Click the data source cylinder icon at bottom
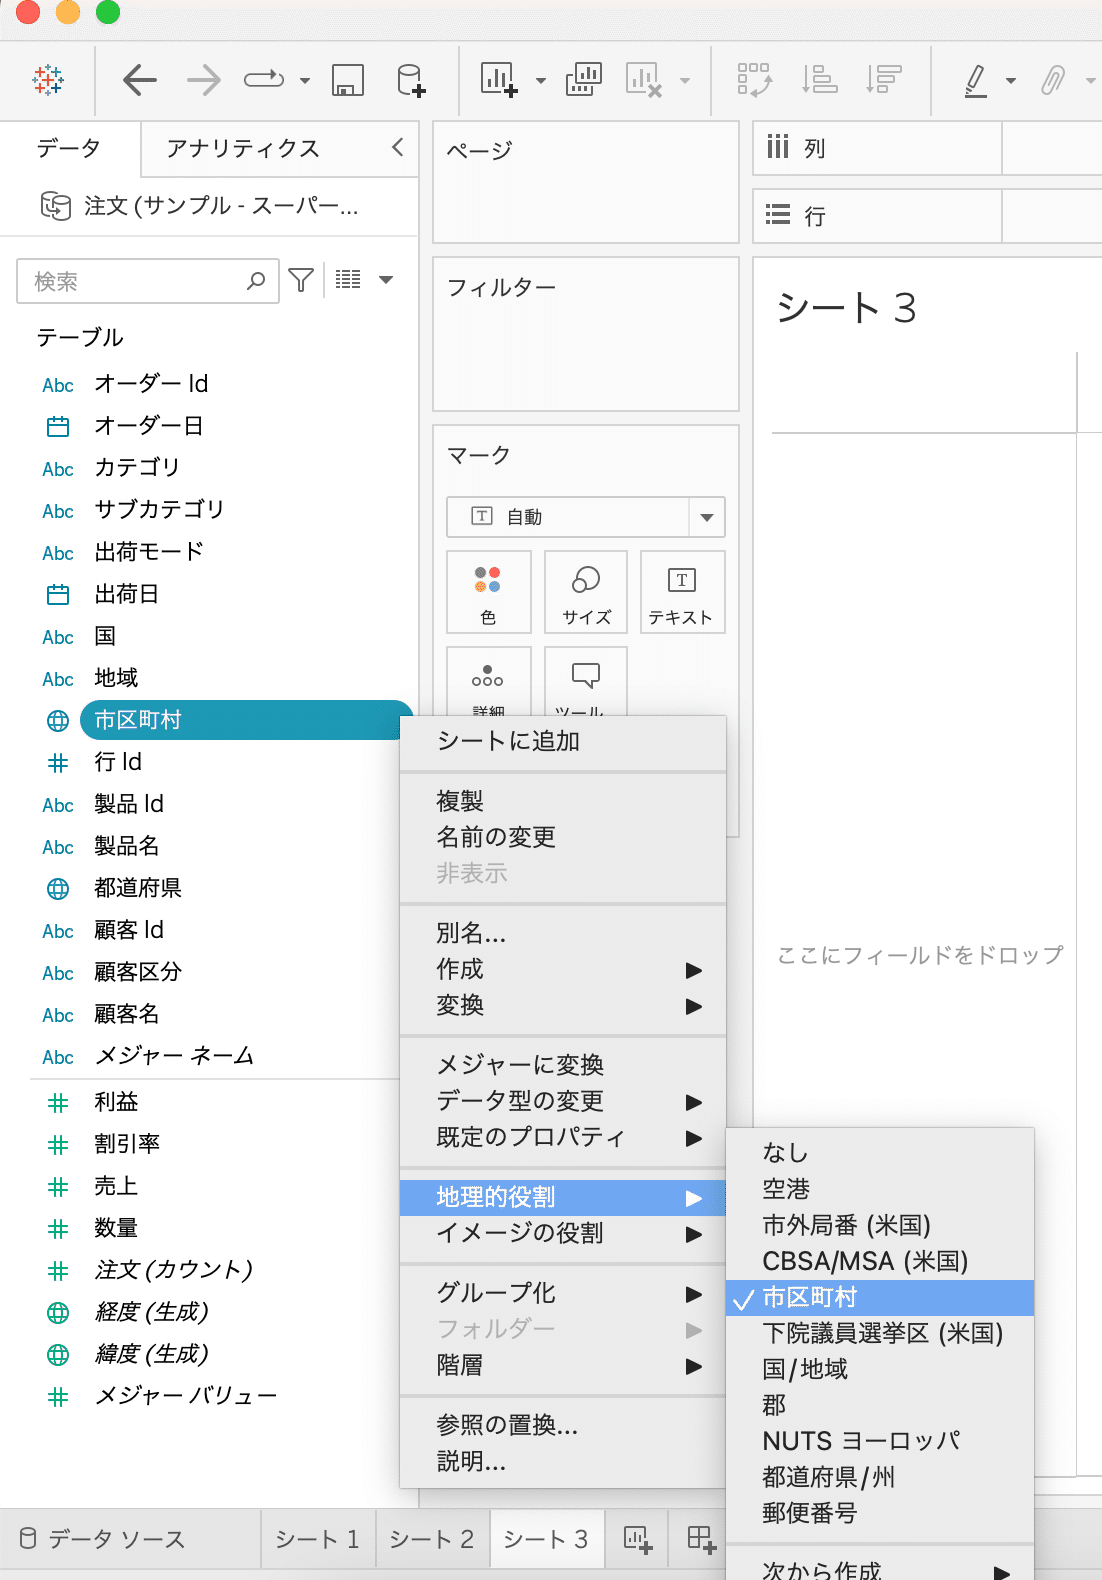 (x=28, y=1539)
